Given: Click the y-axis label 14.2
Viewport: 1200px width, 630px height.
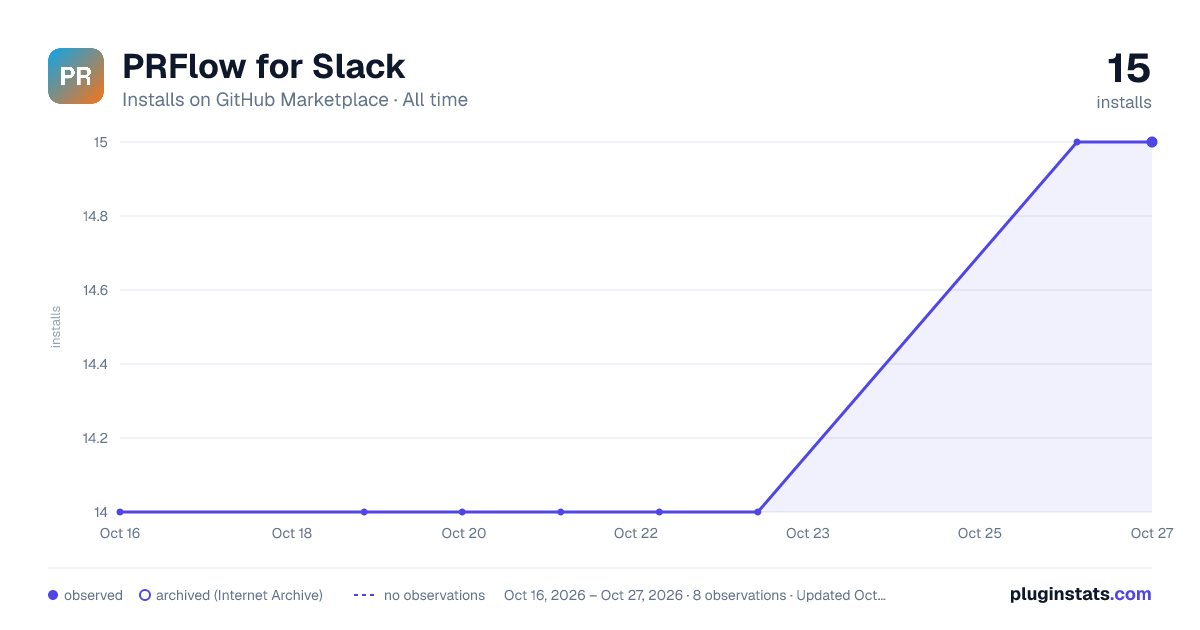Looking at the screenshot, I should click(96, 438).
